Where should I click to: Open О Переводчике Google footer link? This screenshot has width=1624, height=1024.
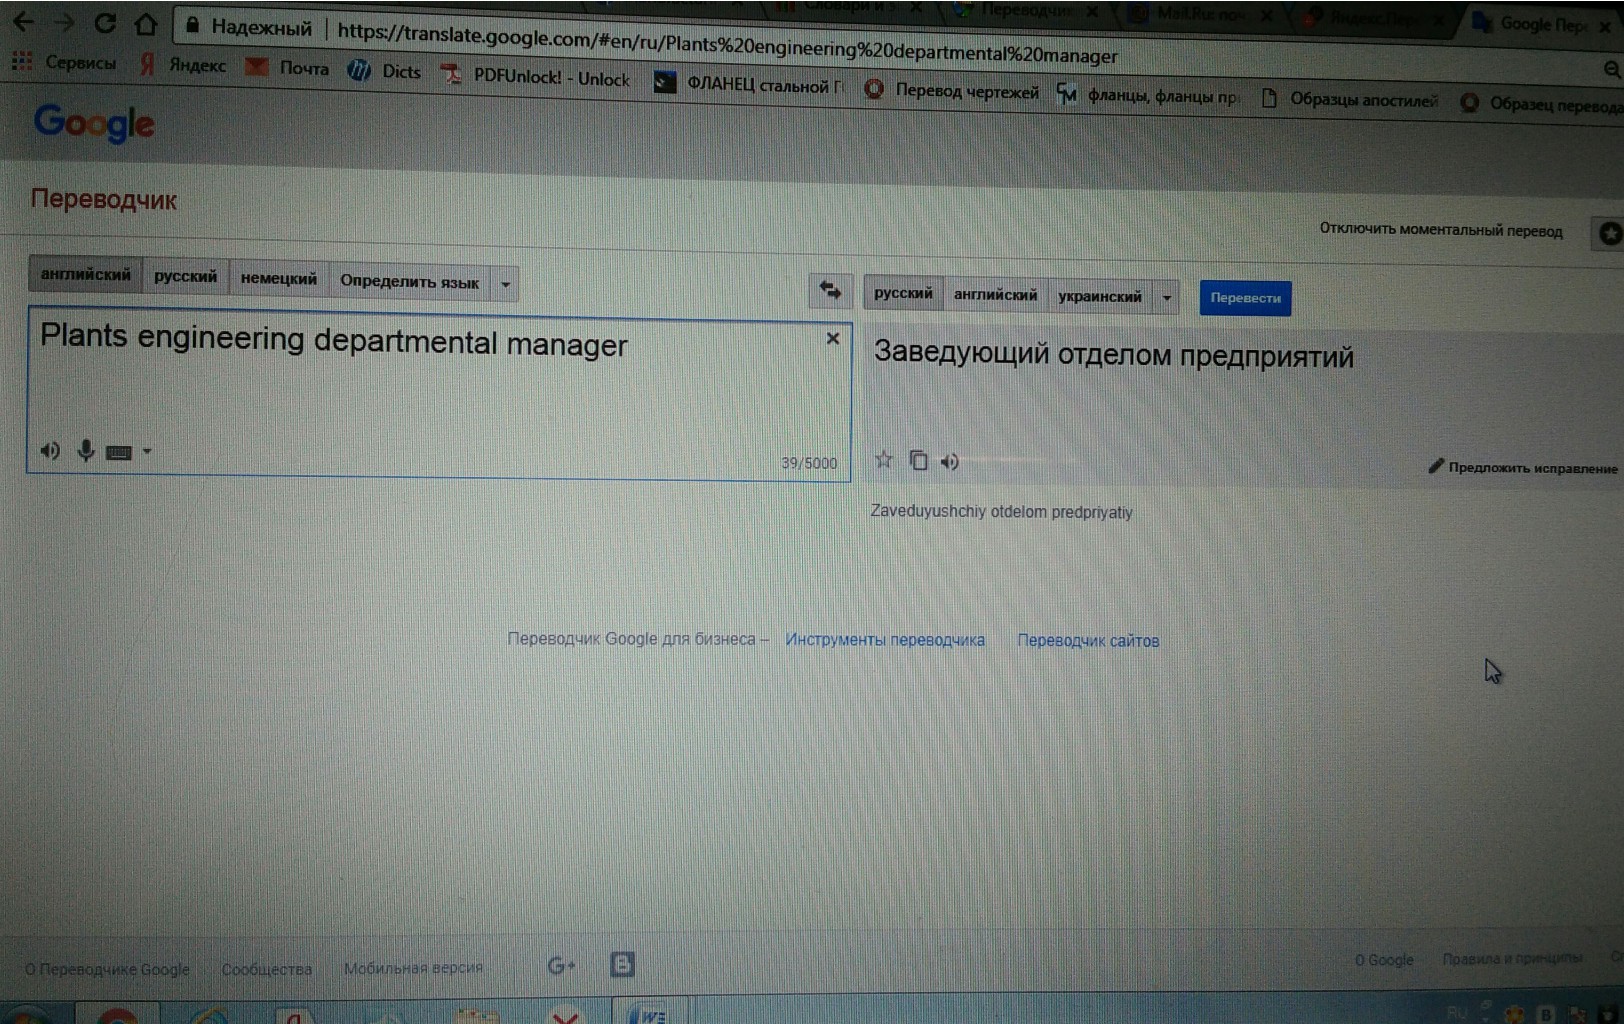point(107,969)
